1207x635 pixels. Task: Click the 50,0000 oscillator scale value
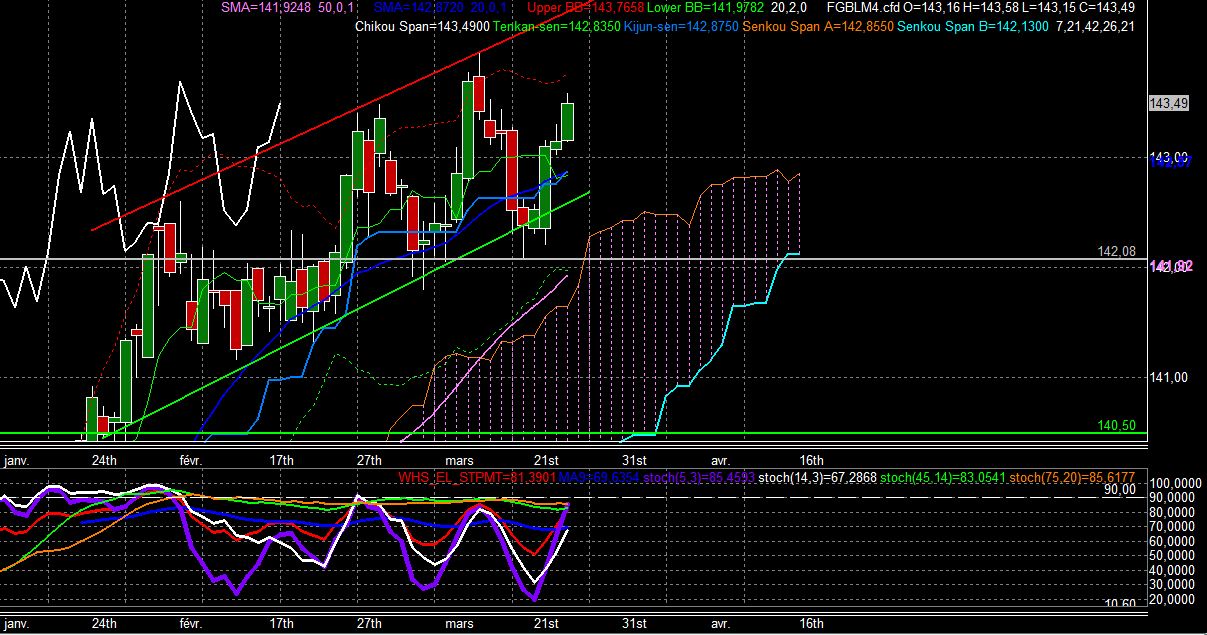point(1171,555)
